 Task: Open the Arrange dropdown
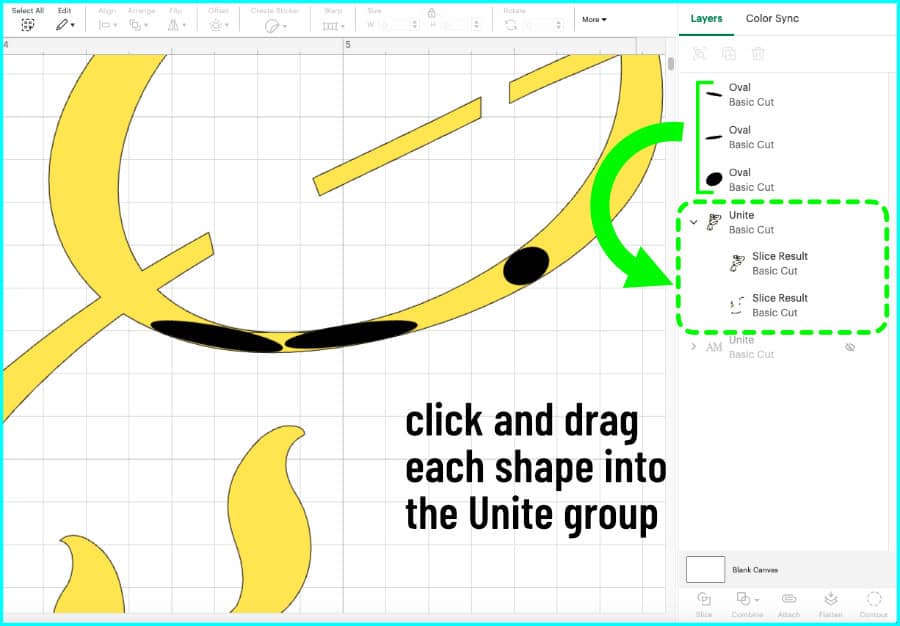138,25
